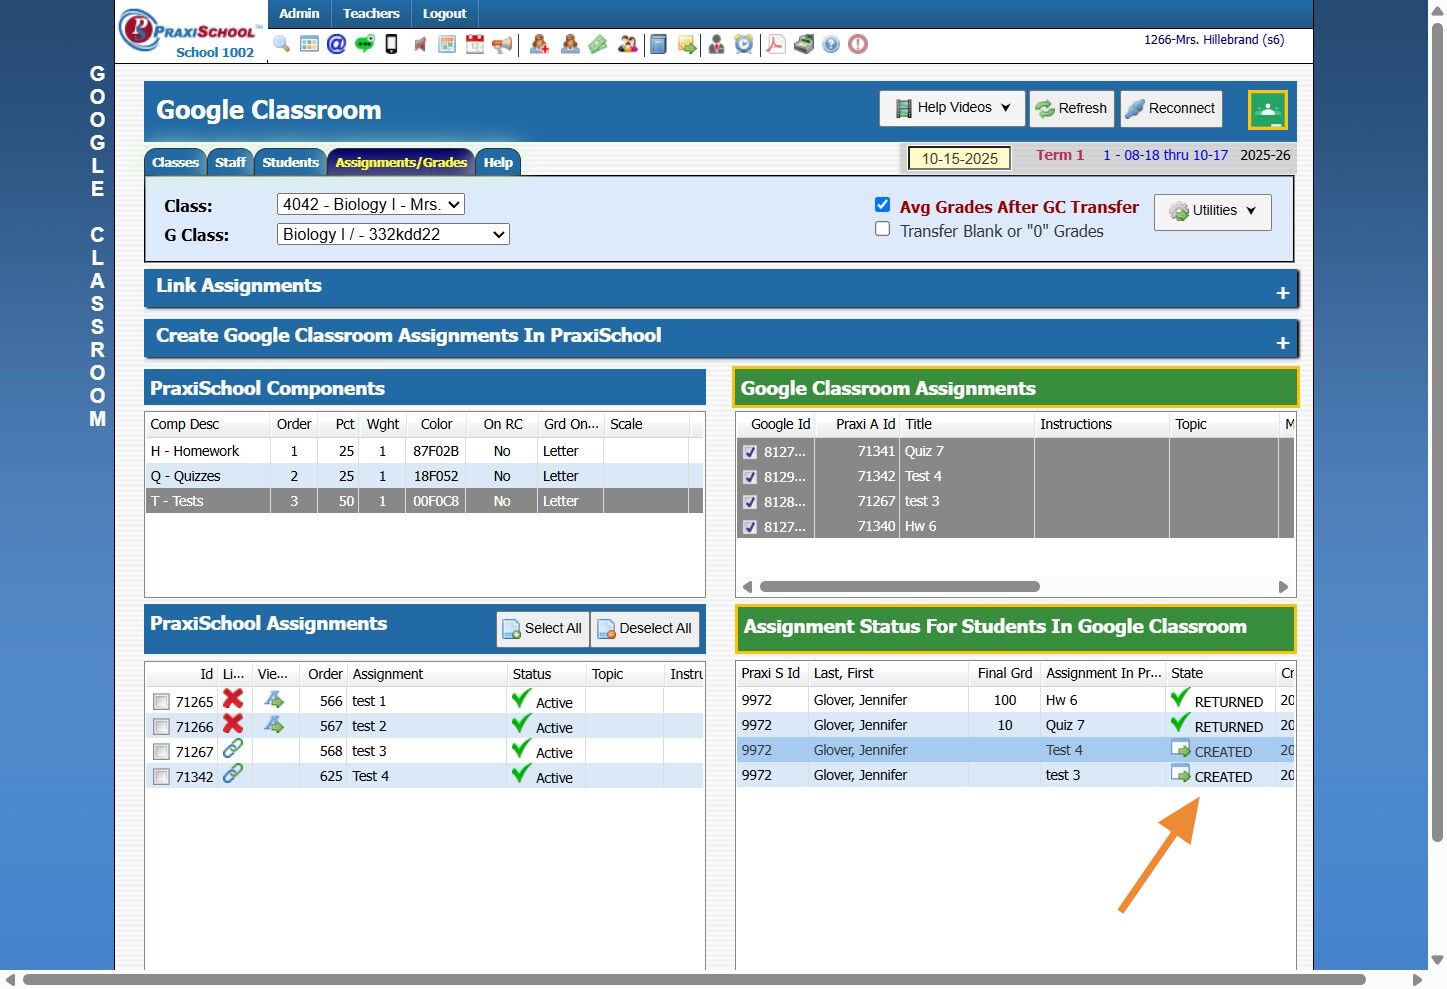Screen dimensions: 1447x989
Task: Click the date field showing 10-15-2025
Action: 959,158
